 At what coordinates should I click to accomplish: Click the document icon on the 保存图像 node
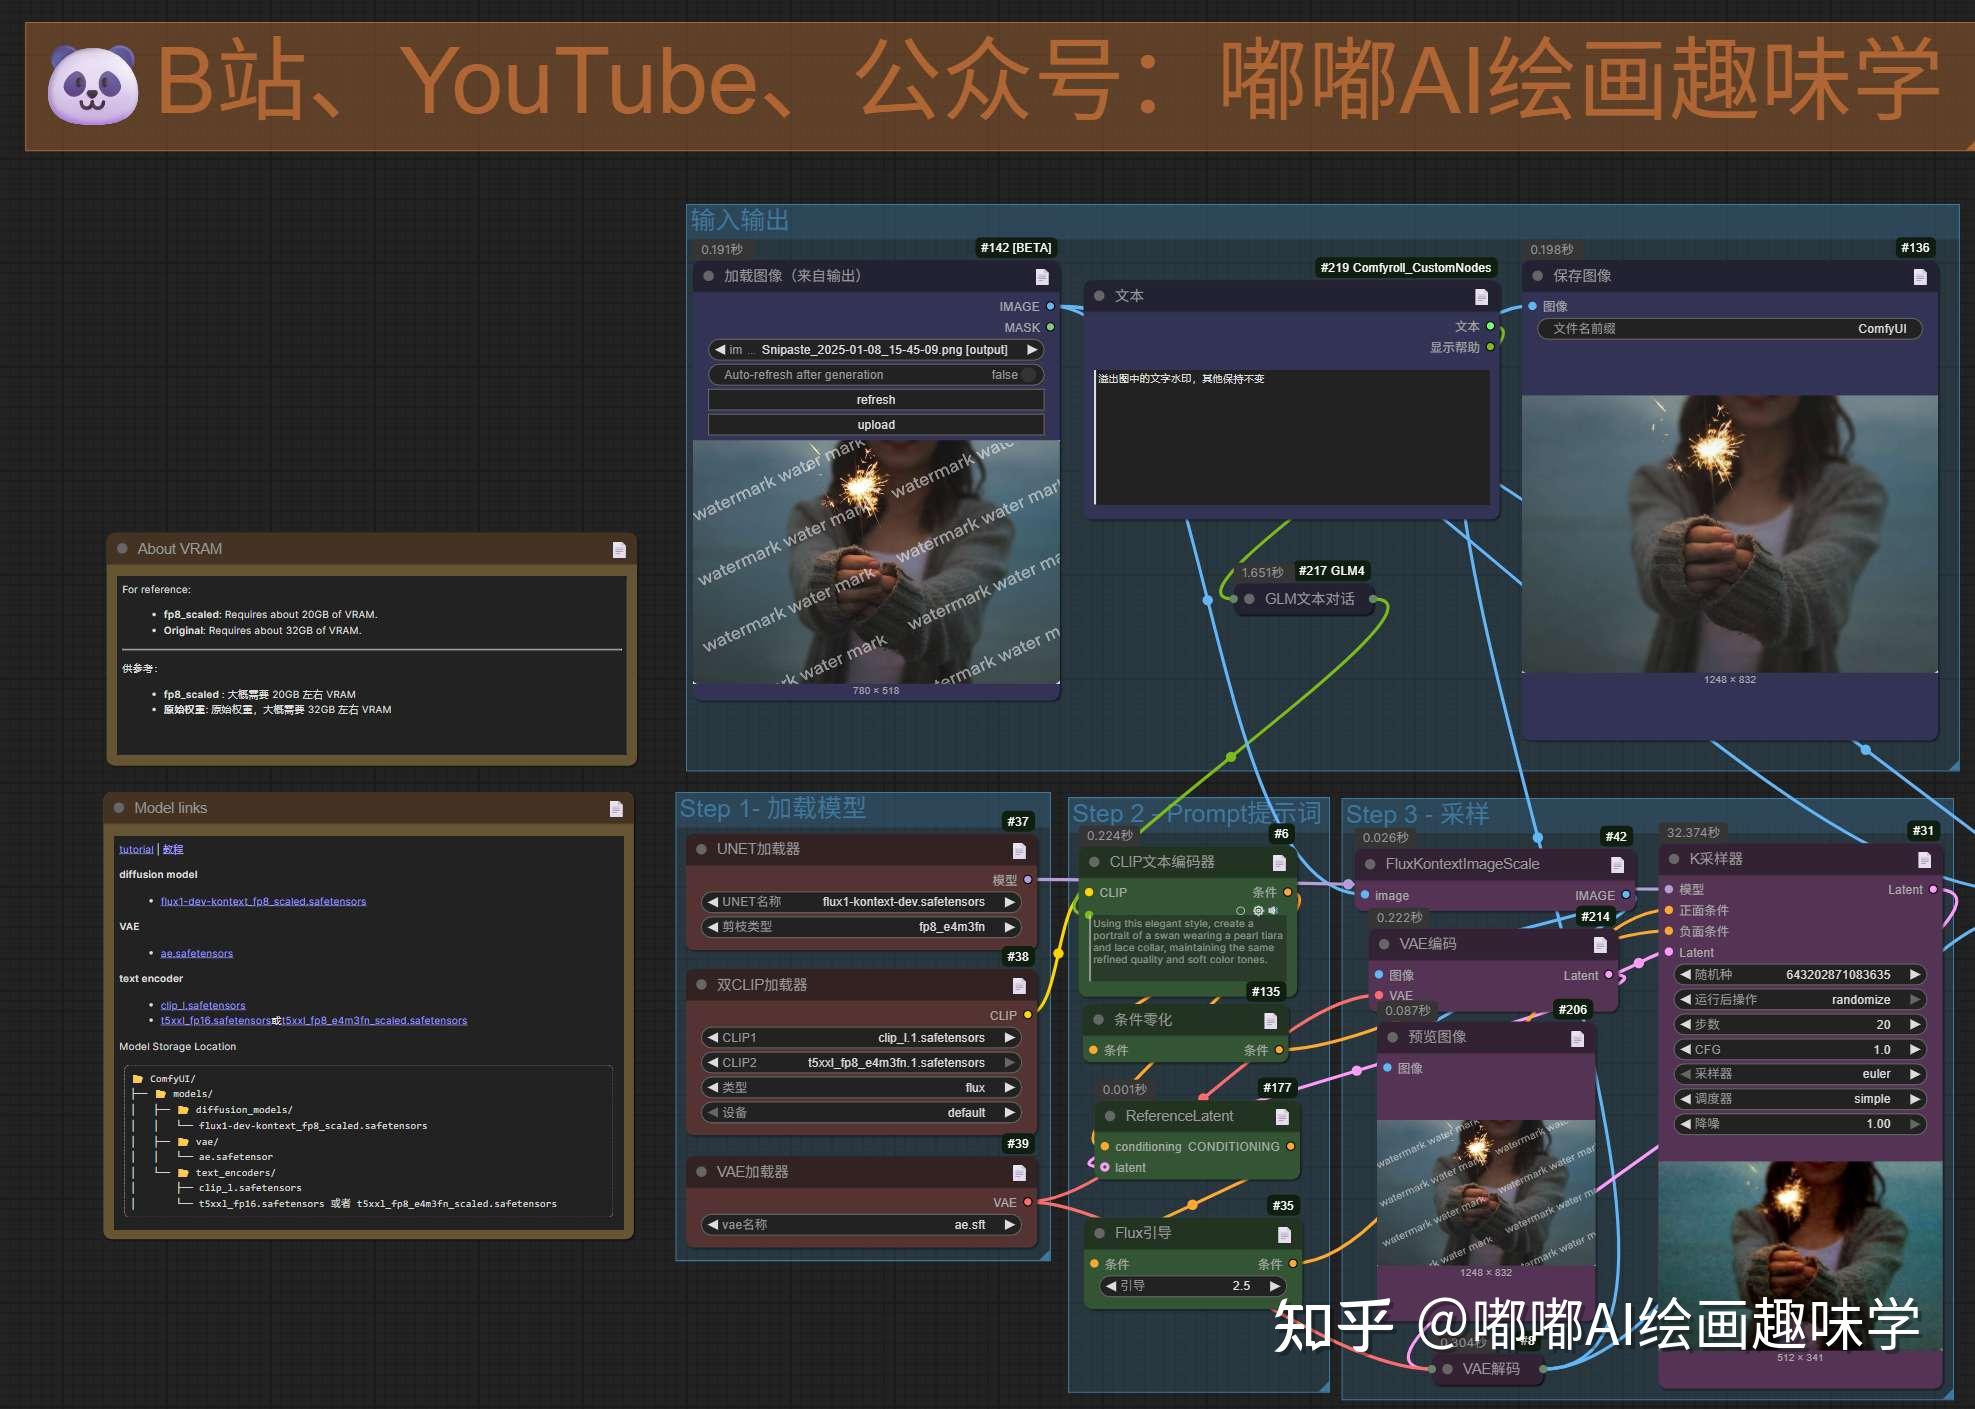[1922, 277]
